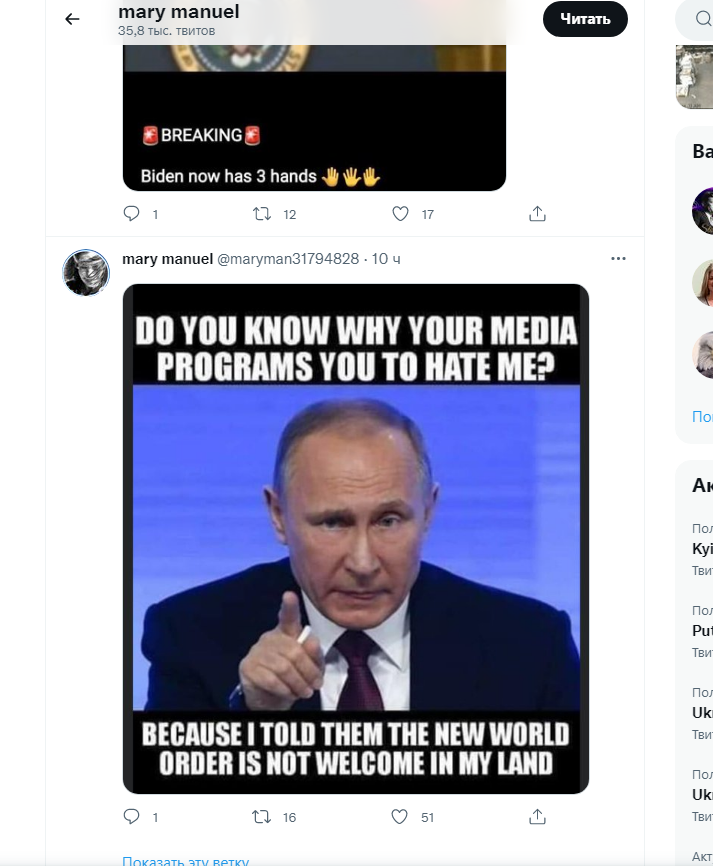Open the Put trending topic in sidebar
The image size is (713, 866).
pyautogui.click(x=702, y=631)
